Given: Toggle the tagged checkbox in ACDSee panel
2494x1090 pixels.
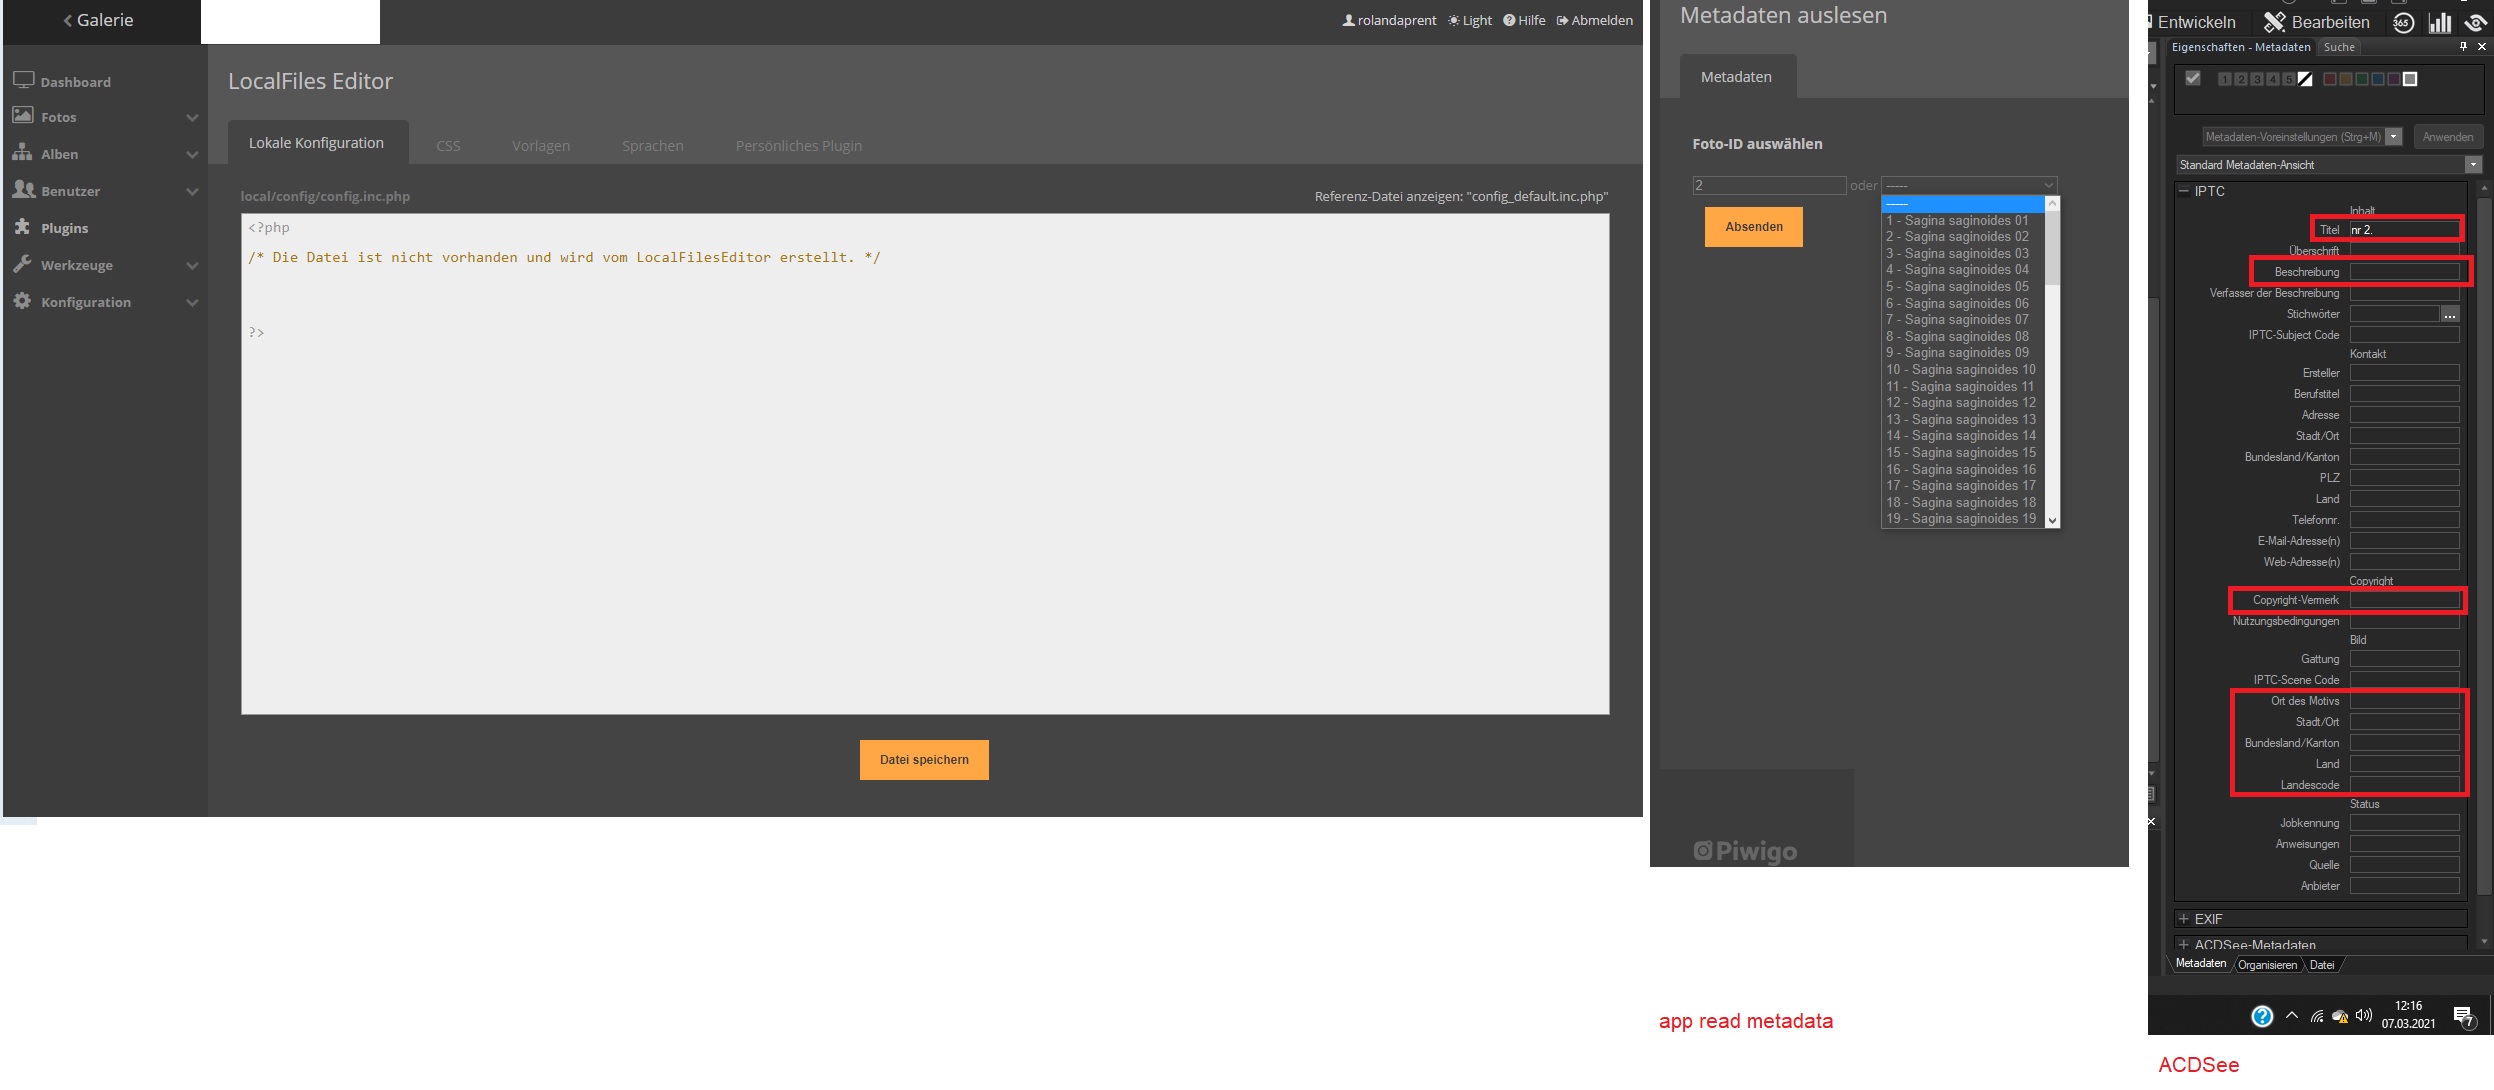Looking at the screenshot, I should (2192, 78).
